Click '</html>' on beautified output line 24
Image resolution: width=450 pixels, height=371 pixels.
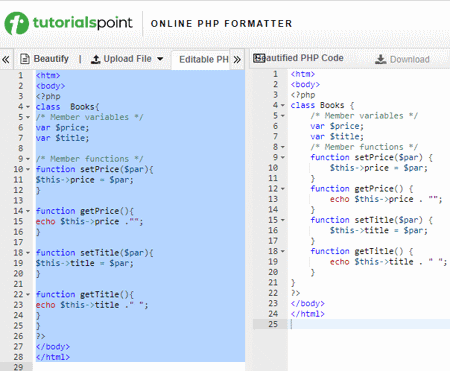click(x=307, y=314)
